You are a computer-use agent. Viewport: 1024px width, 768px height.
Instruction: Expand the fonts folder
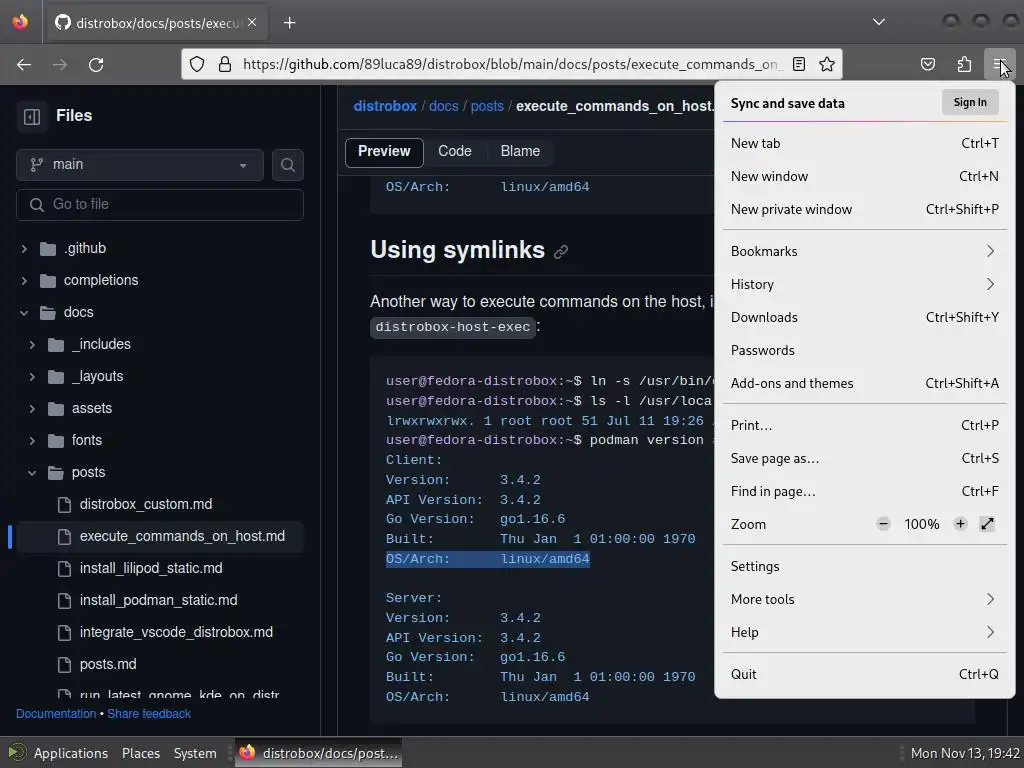tap(32, 440)
